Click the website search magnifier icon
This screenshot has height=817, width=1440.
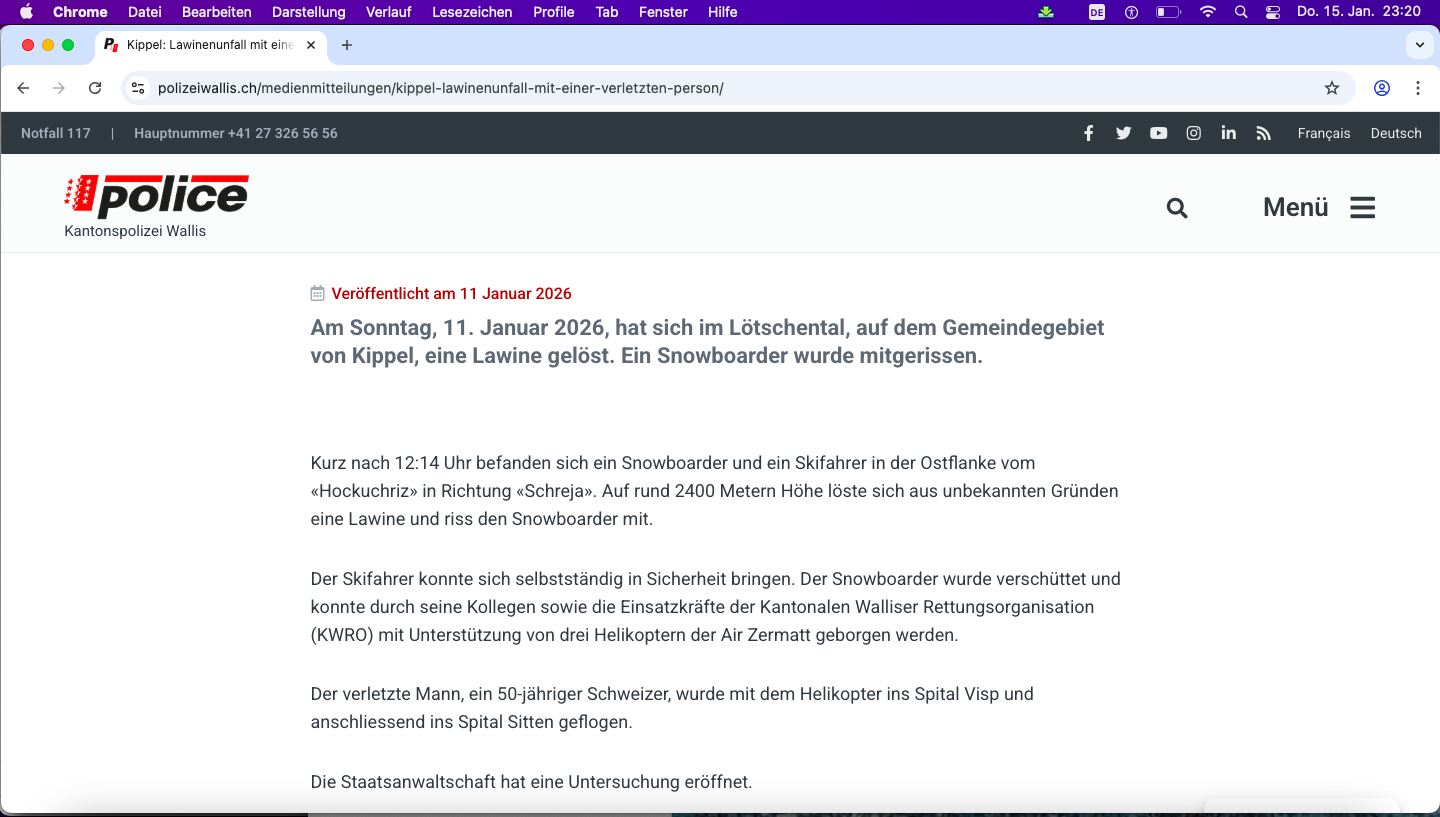[x=1177, y=207]
